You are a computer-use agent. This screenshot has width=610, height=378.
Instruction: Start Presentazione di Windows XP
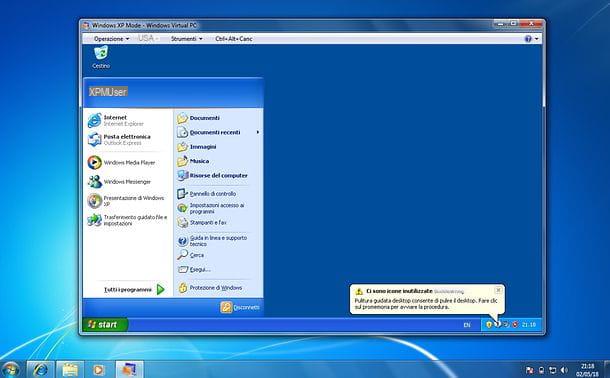click(x=125, y=201)
